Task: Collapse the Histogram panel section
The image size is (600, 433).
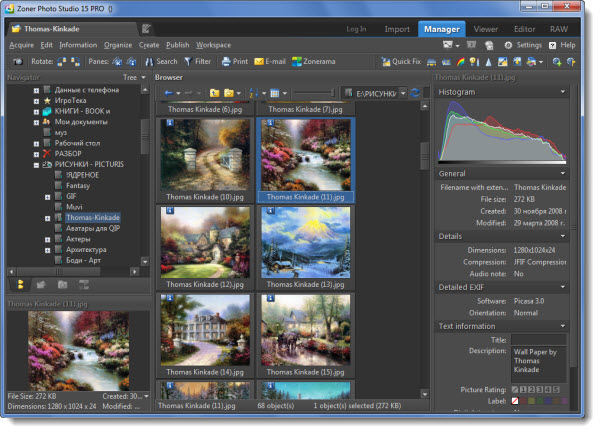Action: point(564,91)
